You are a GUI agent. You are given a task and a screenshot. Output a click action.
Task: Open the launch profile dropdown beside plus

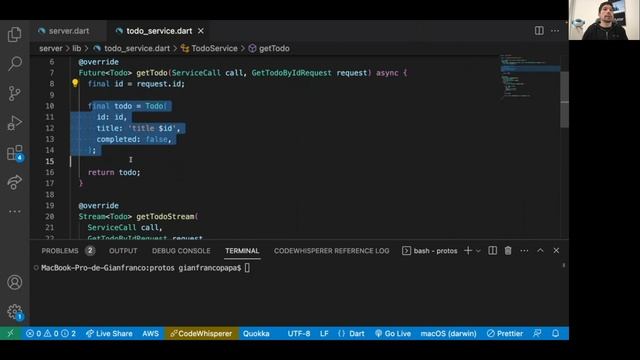coord(478,251)
